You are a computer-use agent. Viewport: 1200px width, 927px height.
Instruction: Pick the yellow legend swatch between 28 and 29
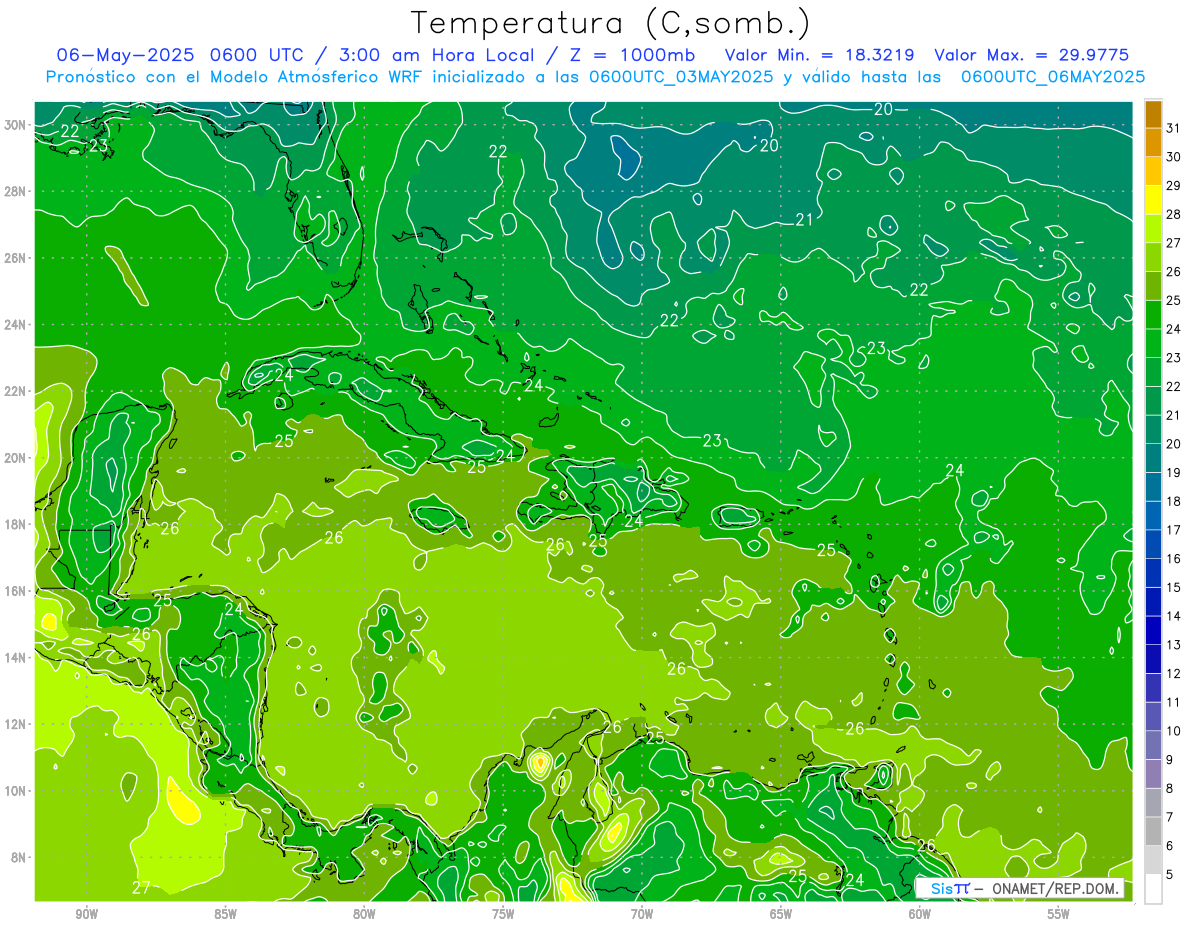coord(1154,200)
